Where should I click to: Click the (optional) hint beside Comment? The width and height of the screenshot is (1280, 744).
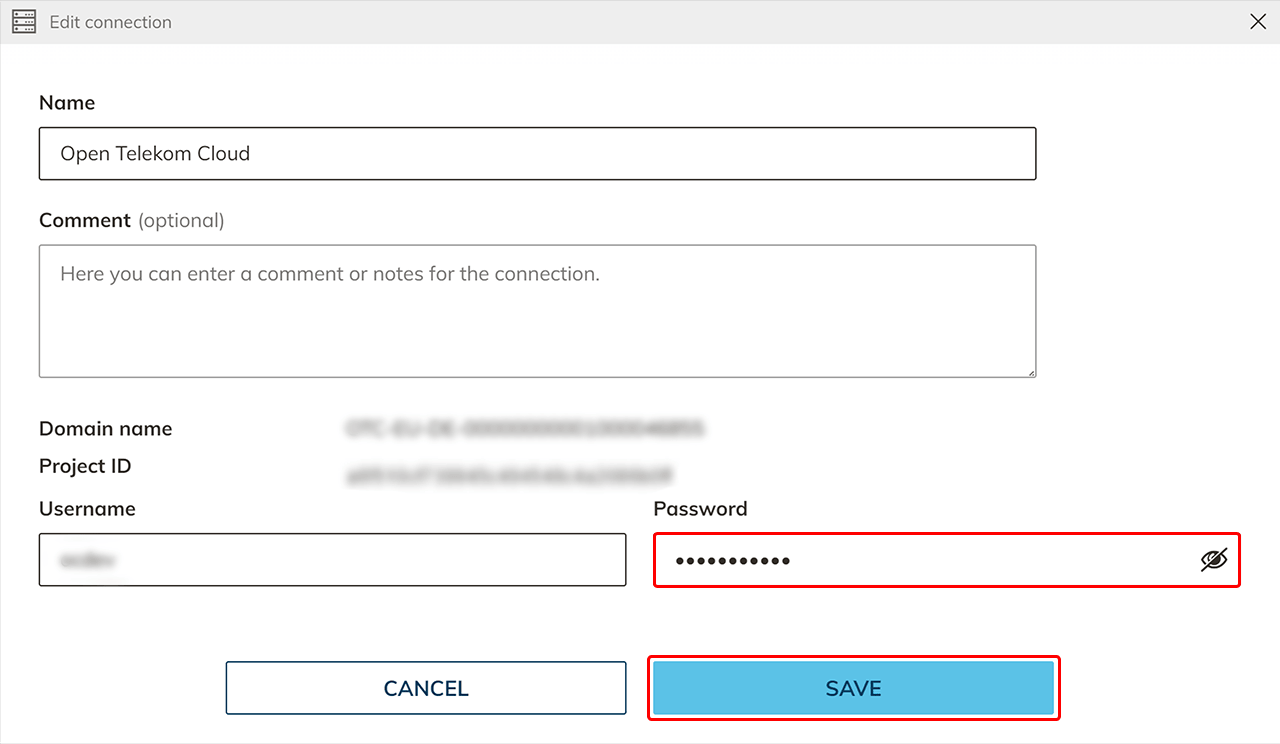click(181, 220)
